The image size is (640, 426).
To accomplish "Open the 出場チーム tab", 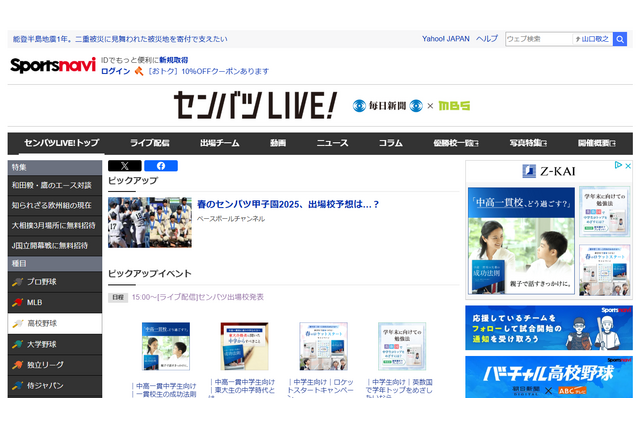I will (x=220, y=143).
